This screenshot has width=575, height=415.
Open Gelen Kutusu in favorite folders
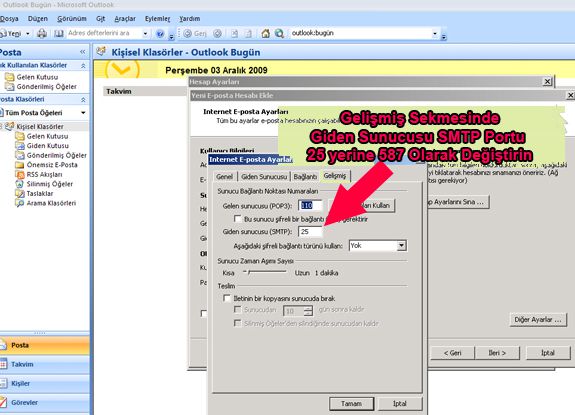point(37,77)
